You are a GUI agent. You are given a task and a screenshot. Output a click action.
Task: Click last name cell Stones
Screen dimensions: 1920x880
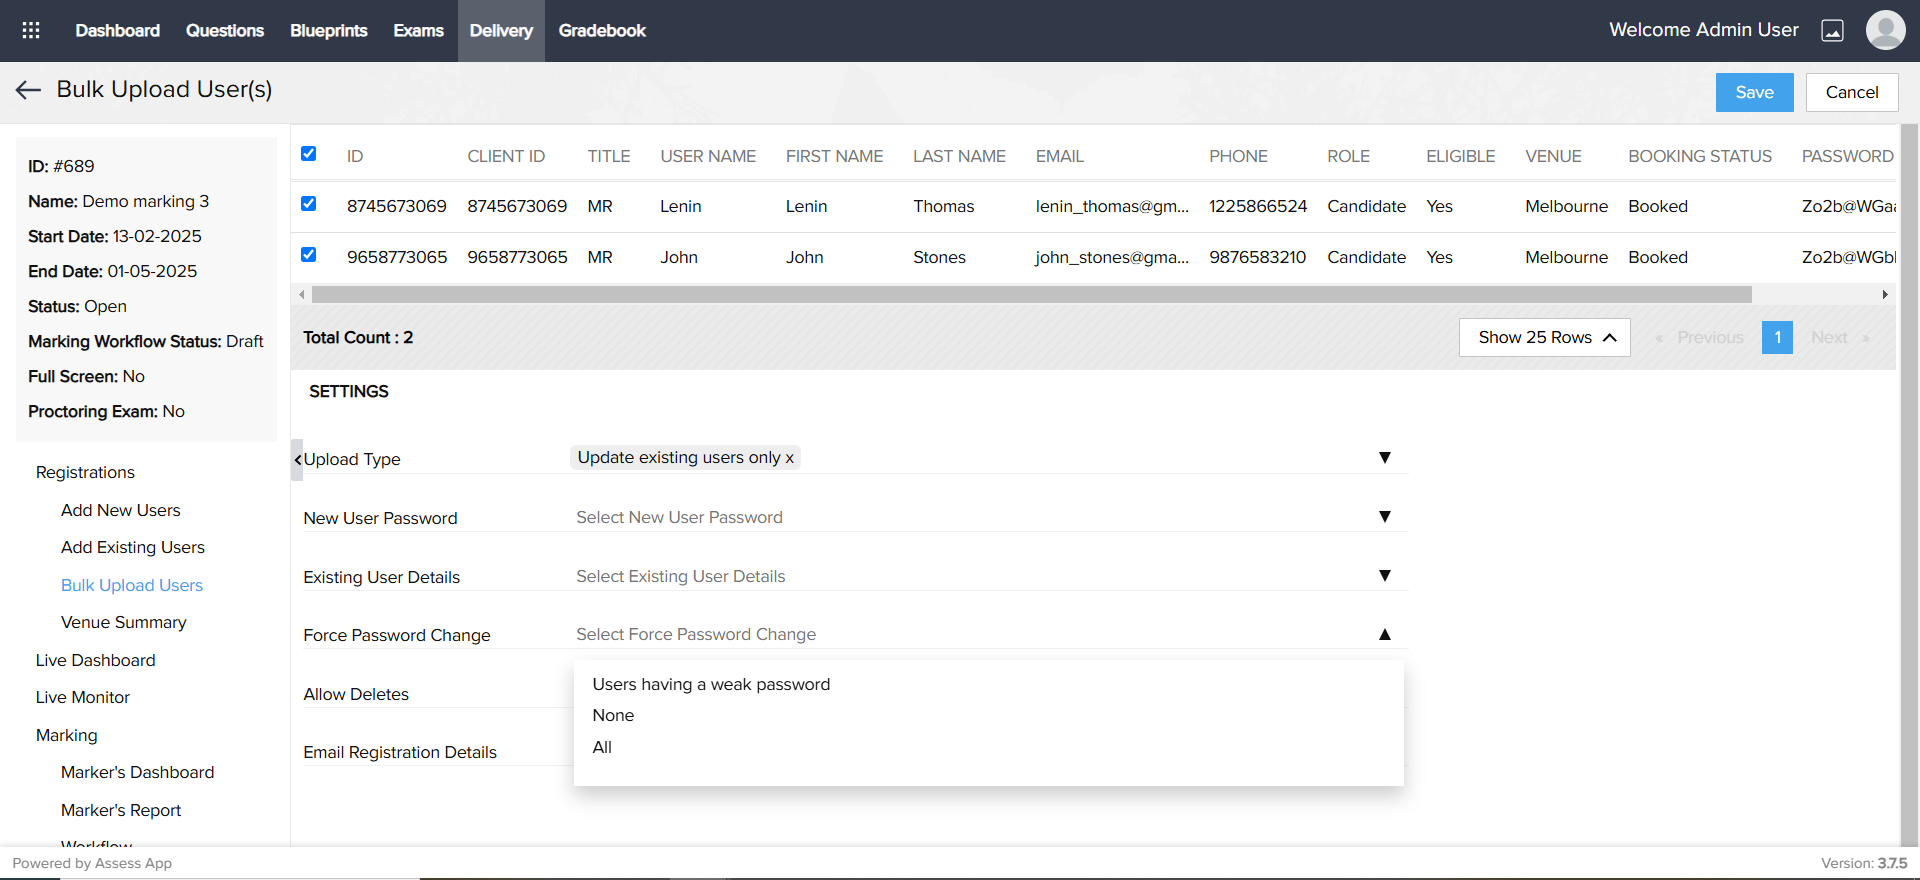coord(939,257)
